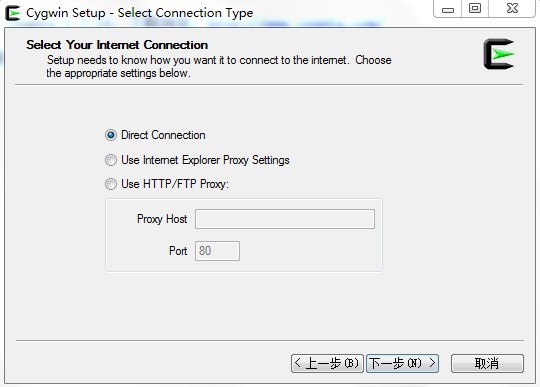
Task: Click the Cygwin icon in the title bar
Action: click(x=13, y=13)
